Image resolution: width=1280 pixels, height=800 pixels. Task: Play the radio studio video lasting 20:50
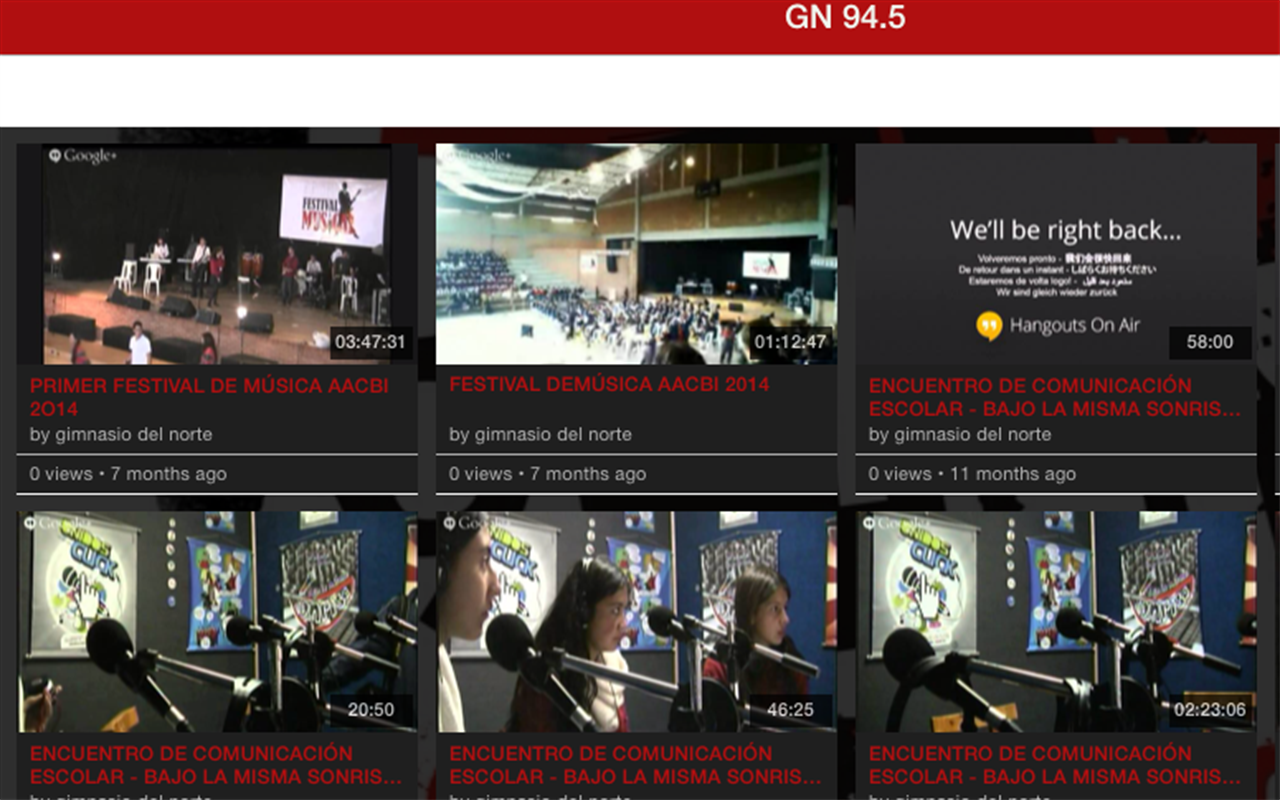(217, 622)
